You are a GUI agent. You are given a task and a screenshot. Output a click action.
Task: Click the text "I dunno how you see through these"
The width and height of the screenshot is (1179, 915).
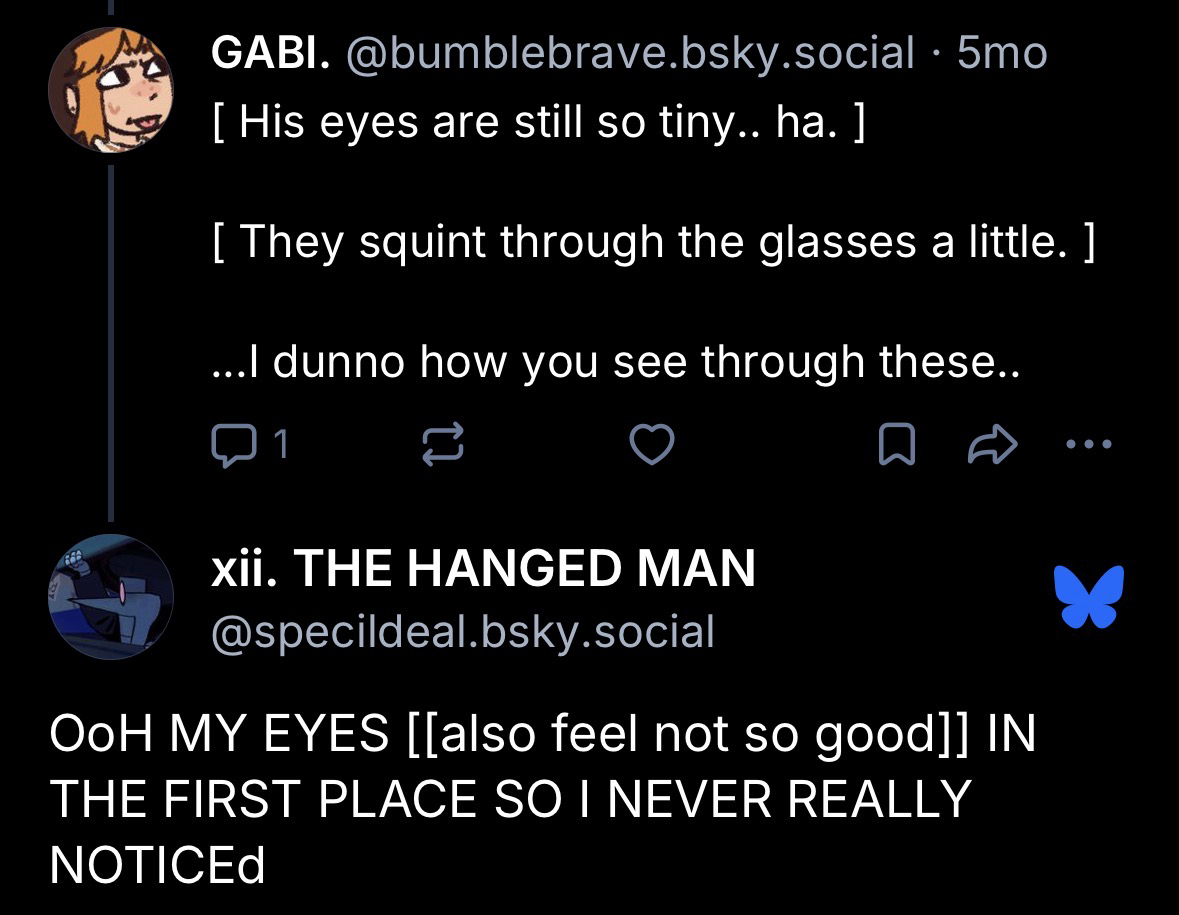point(616,361)
